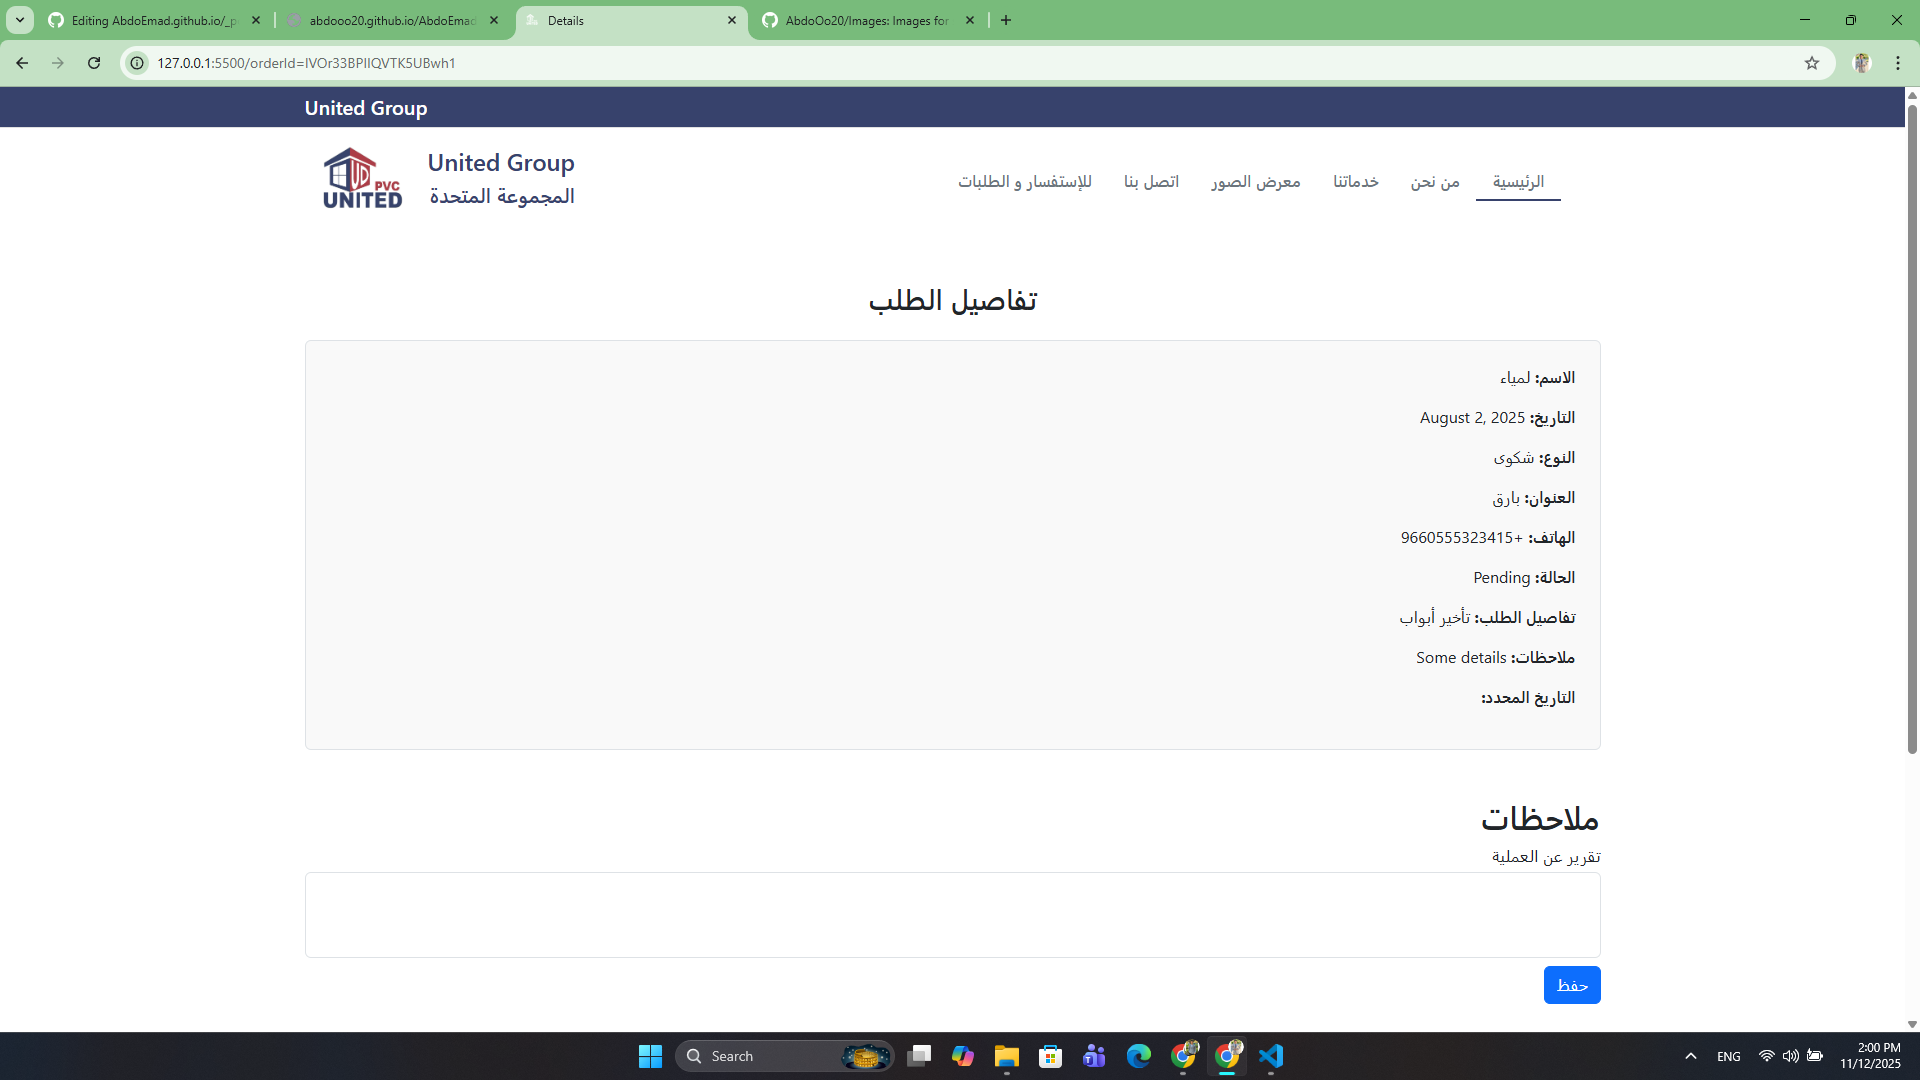Viewport: 1920px width, 1080px height.
Task: Click the browser back navigation arrow
Action: [22, 62]
